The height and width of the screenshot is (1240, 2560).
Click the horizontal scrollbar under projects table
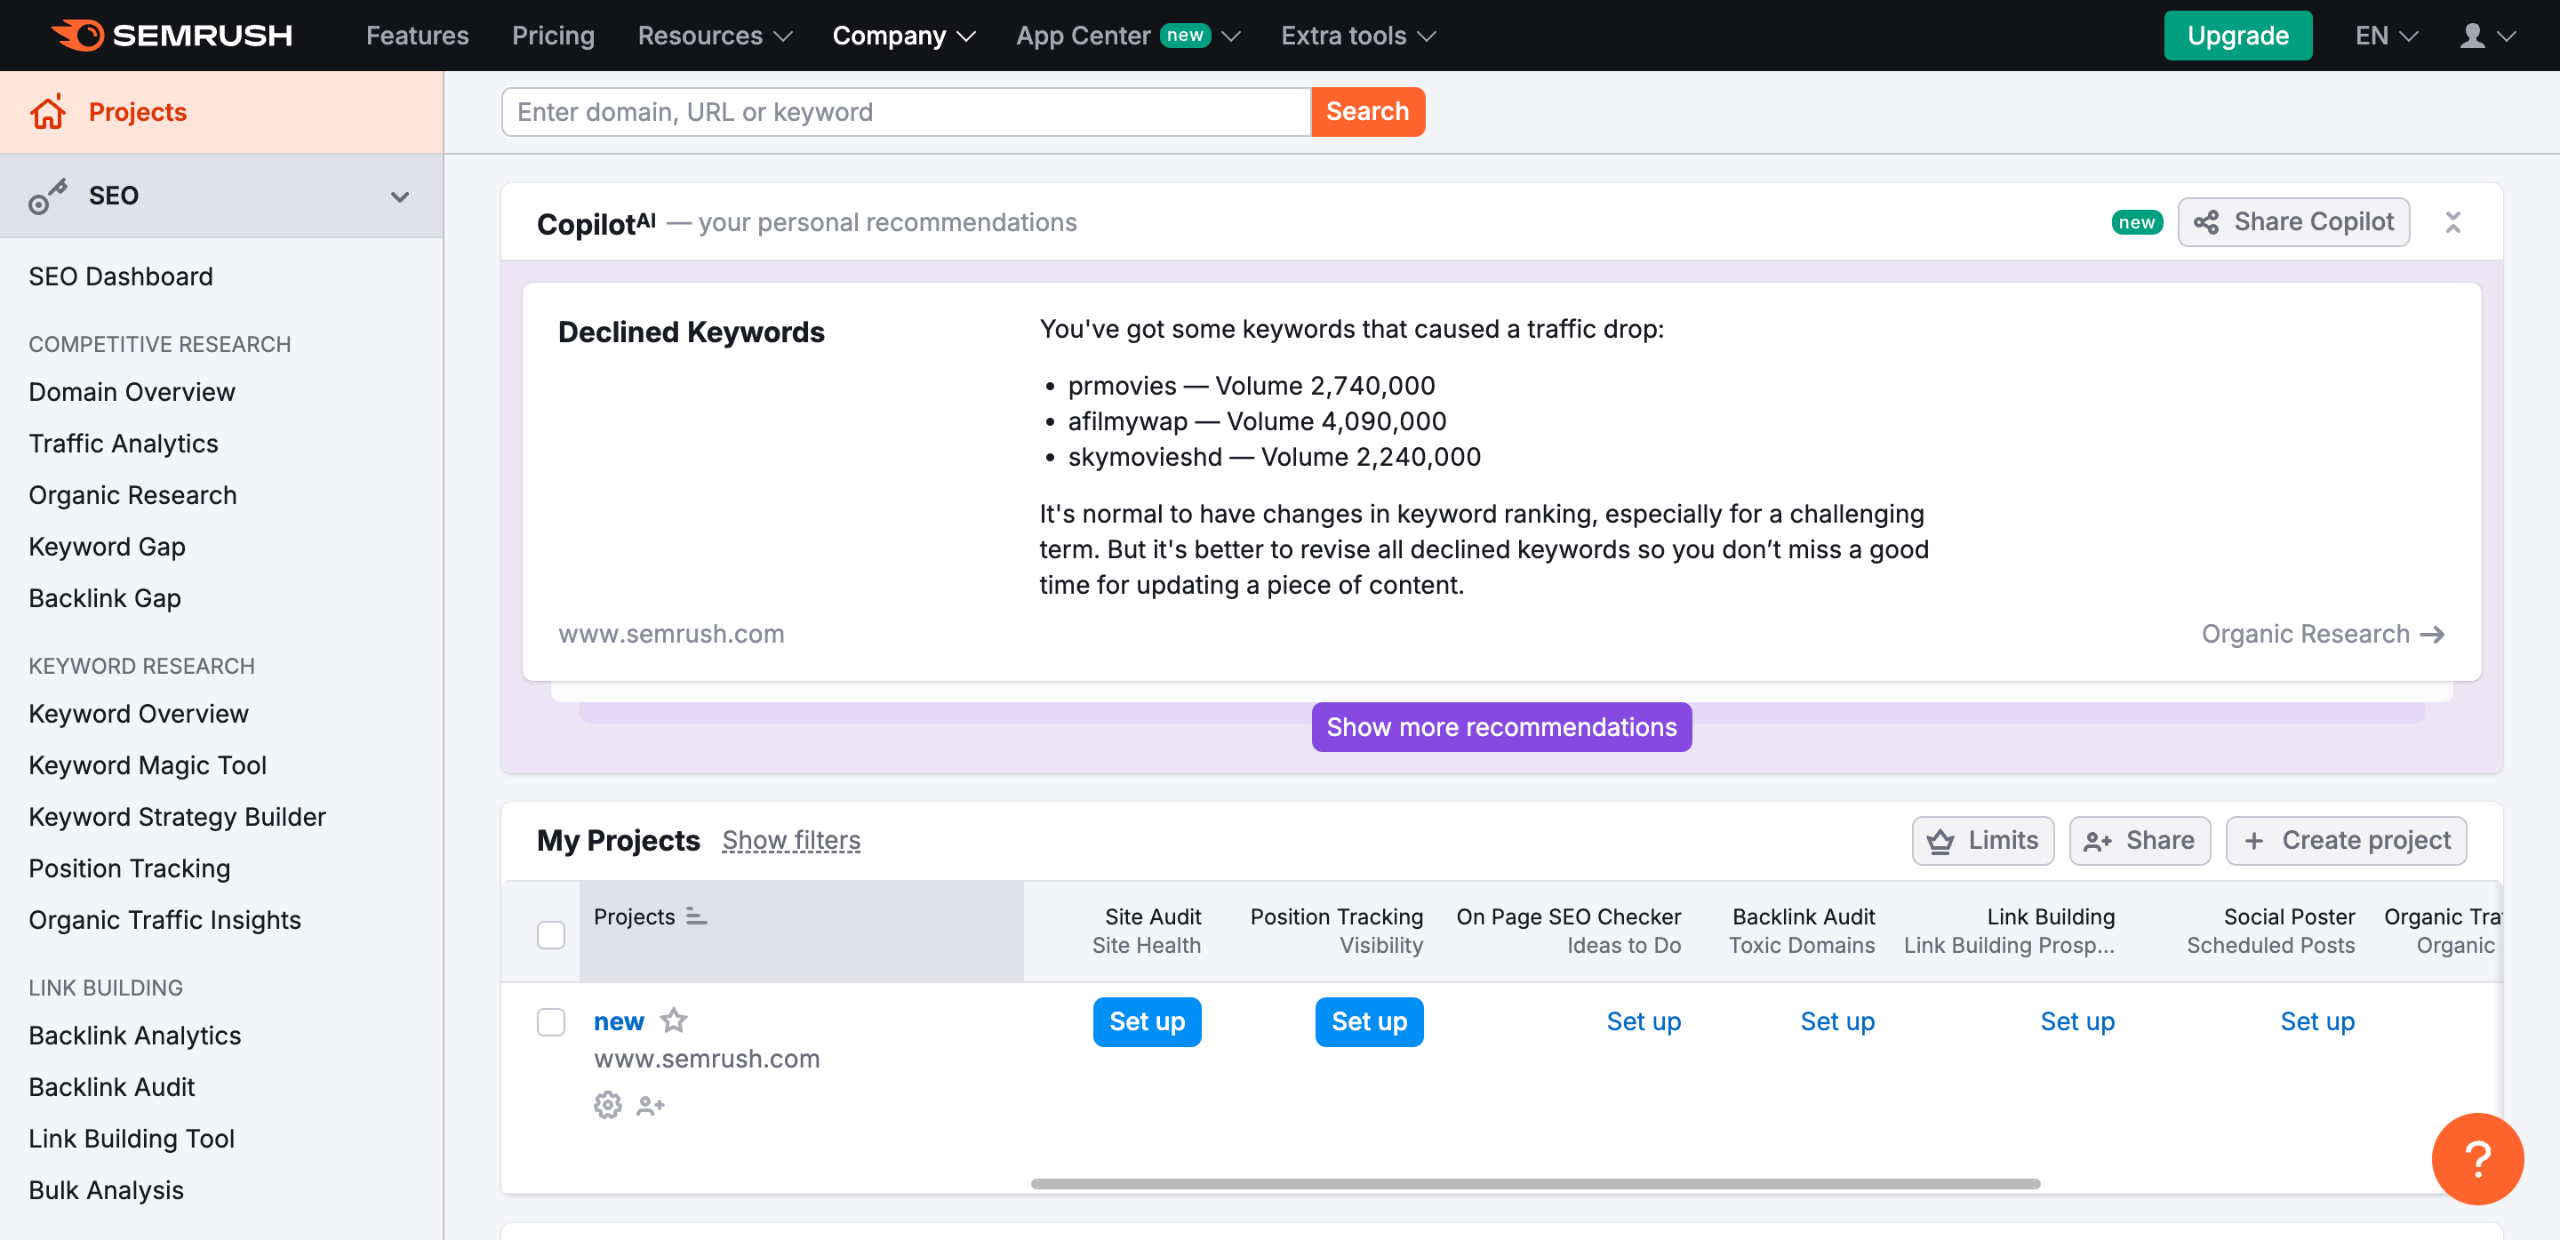(1535, 1183)
